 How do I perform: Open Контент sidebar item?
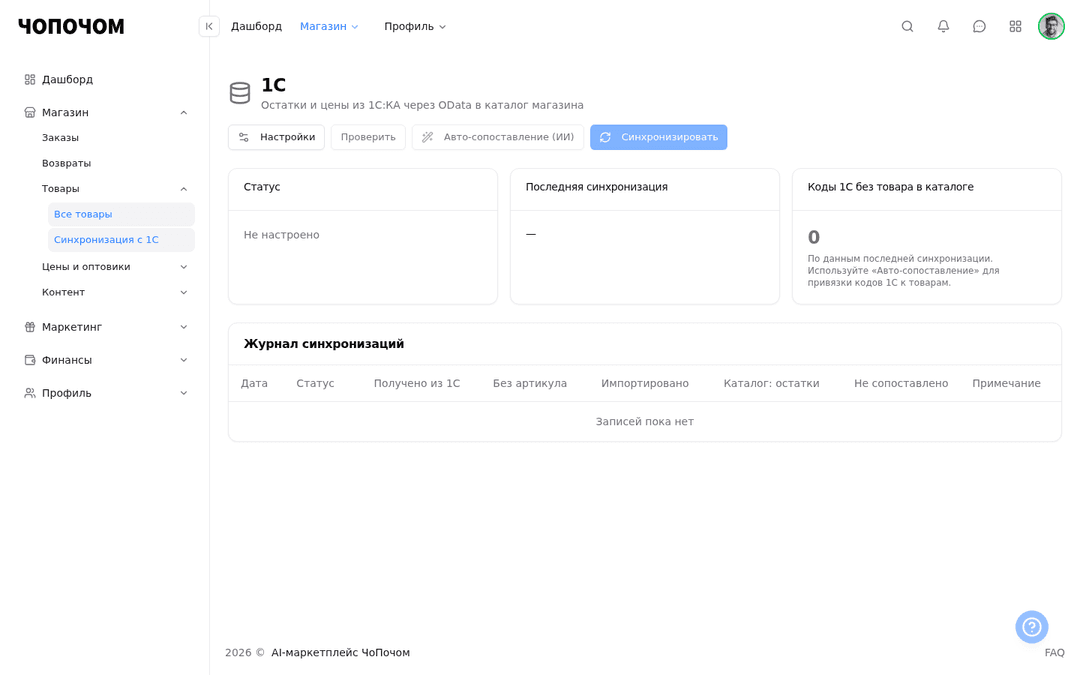click(x=63, y=292)
